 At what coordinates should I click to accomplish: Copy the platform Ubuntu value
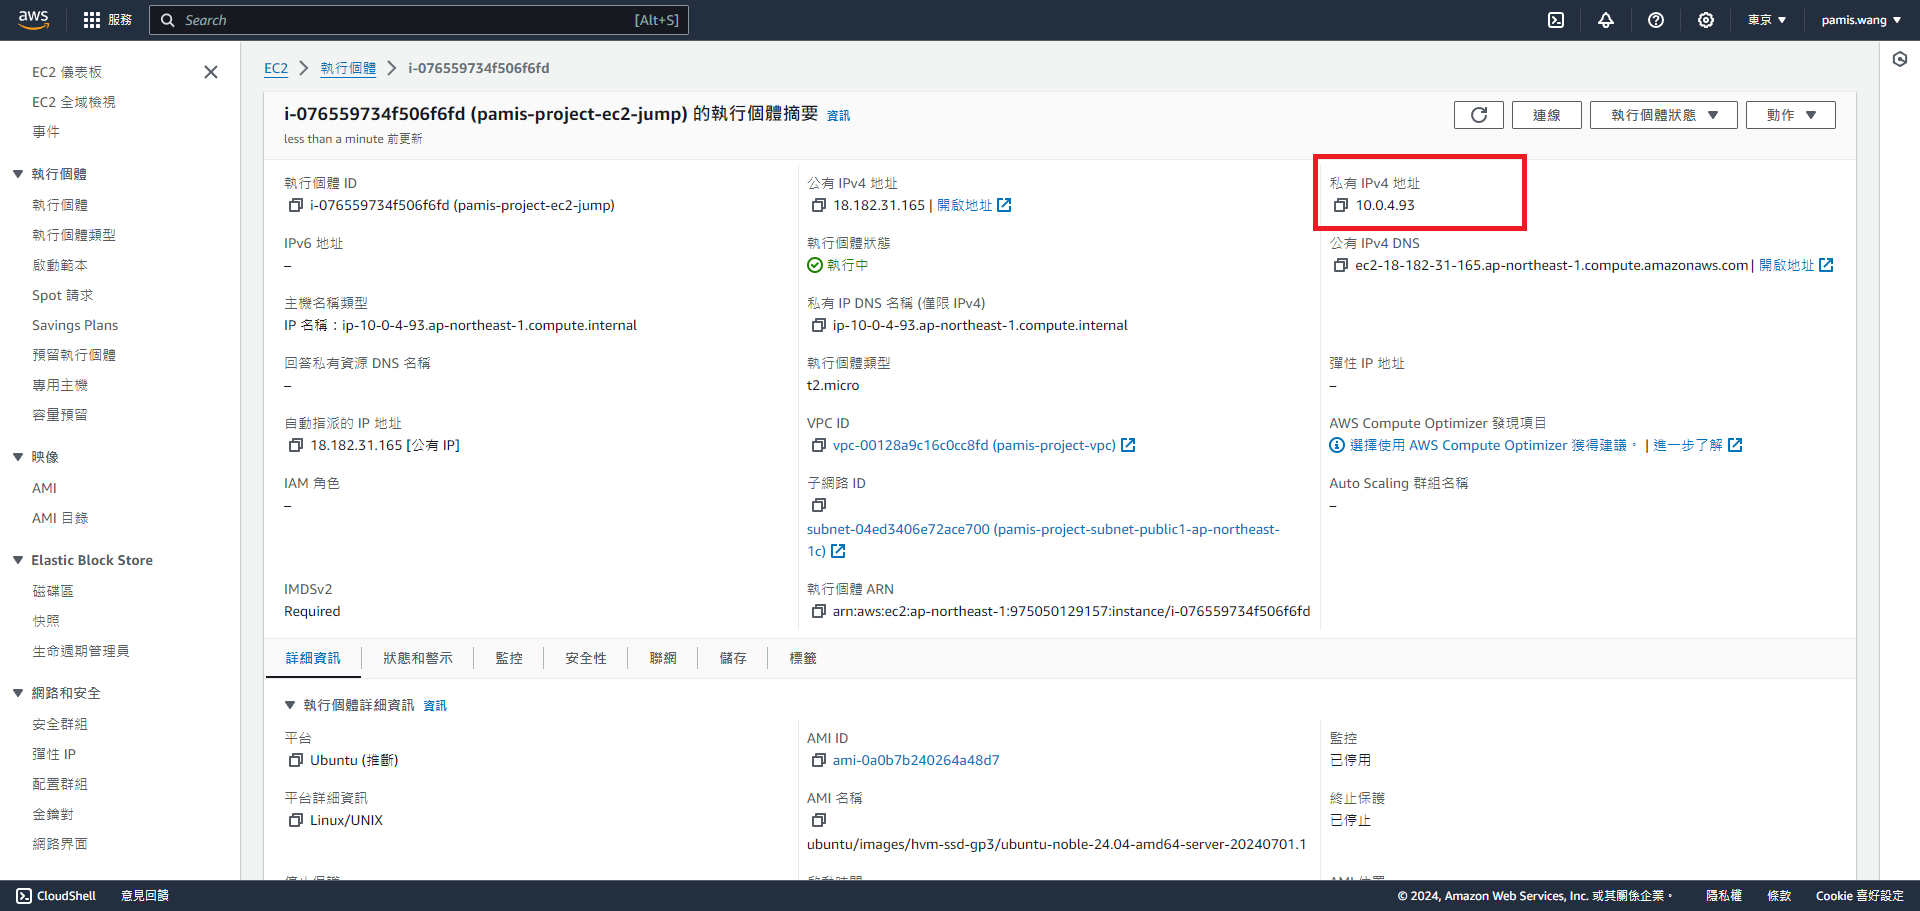point(296,760)
